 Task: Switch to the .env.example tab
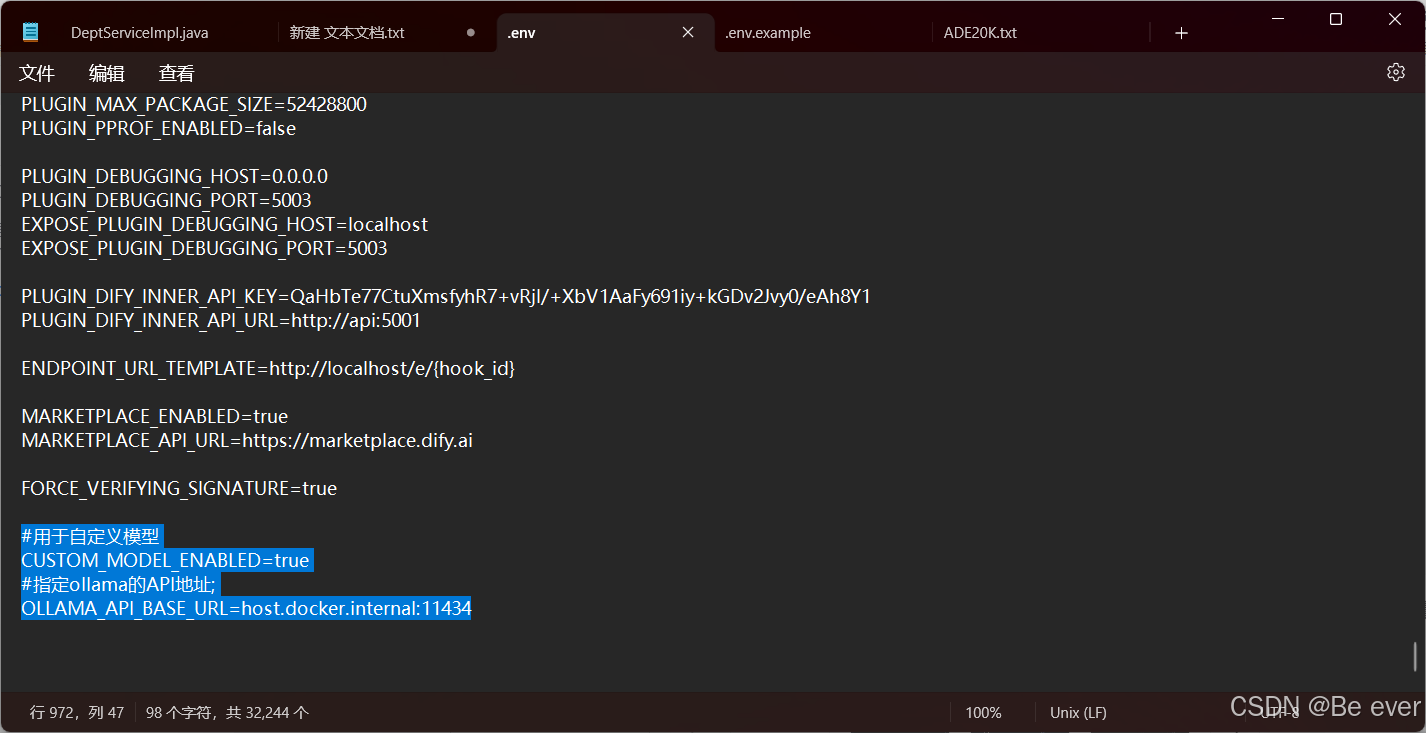pyautogui.click(x=768, y=32)
